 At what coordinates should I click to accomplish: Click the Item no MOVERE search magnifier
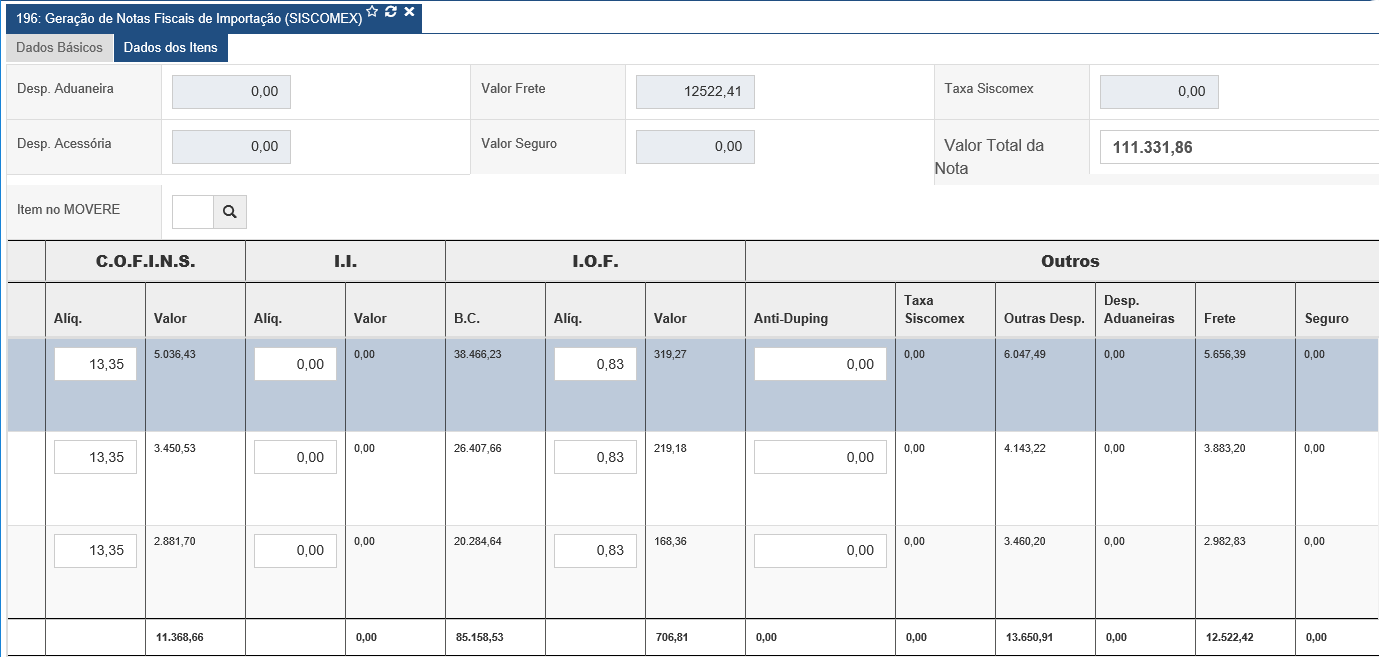point(229,212)
